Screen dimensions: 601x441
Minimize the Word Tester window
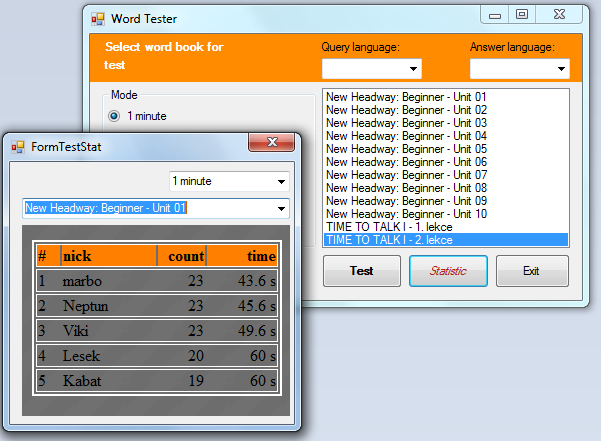[x=494, y=14]
